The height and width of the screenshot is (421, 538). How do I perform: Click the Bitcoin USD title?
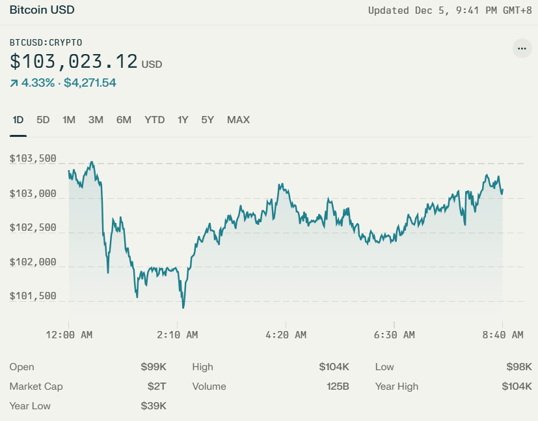point(42,10)
